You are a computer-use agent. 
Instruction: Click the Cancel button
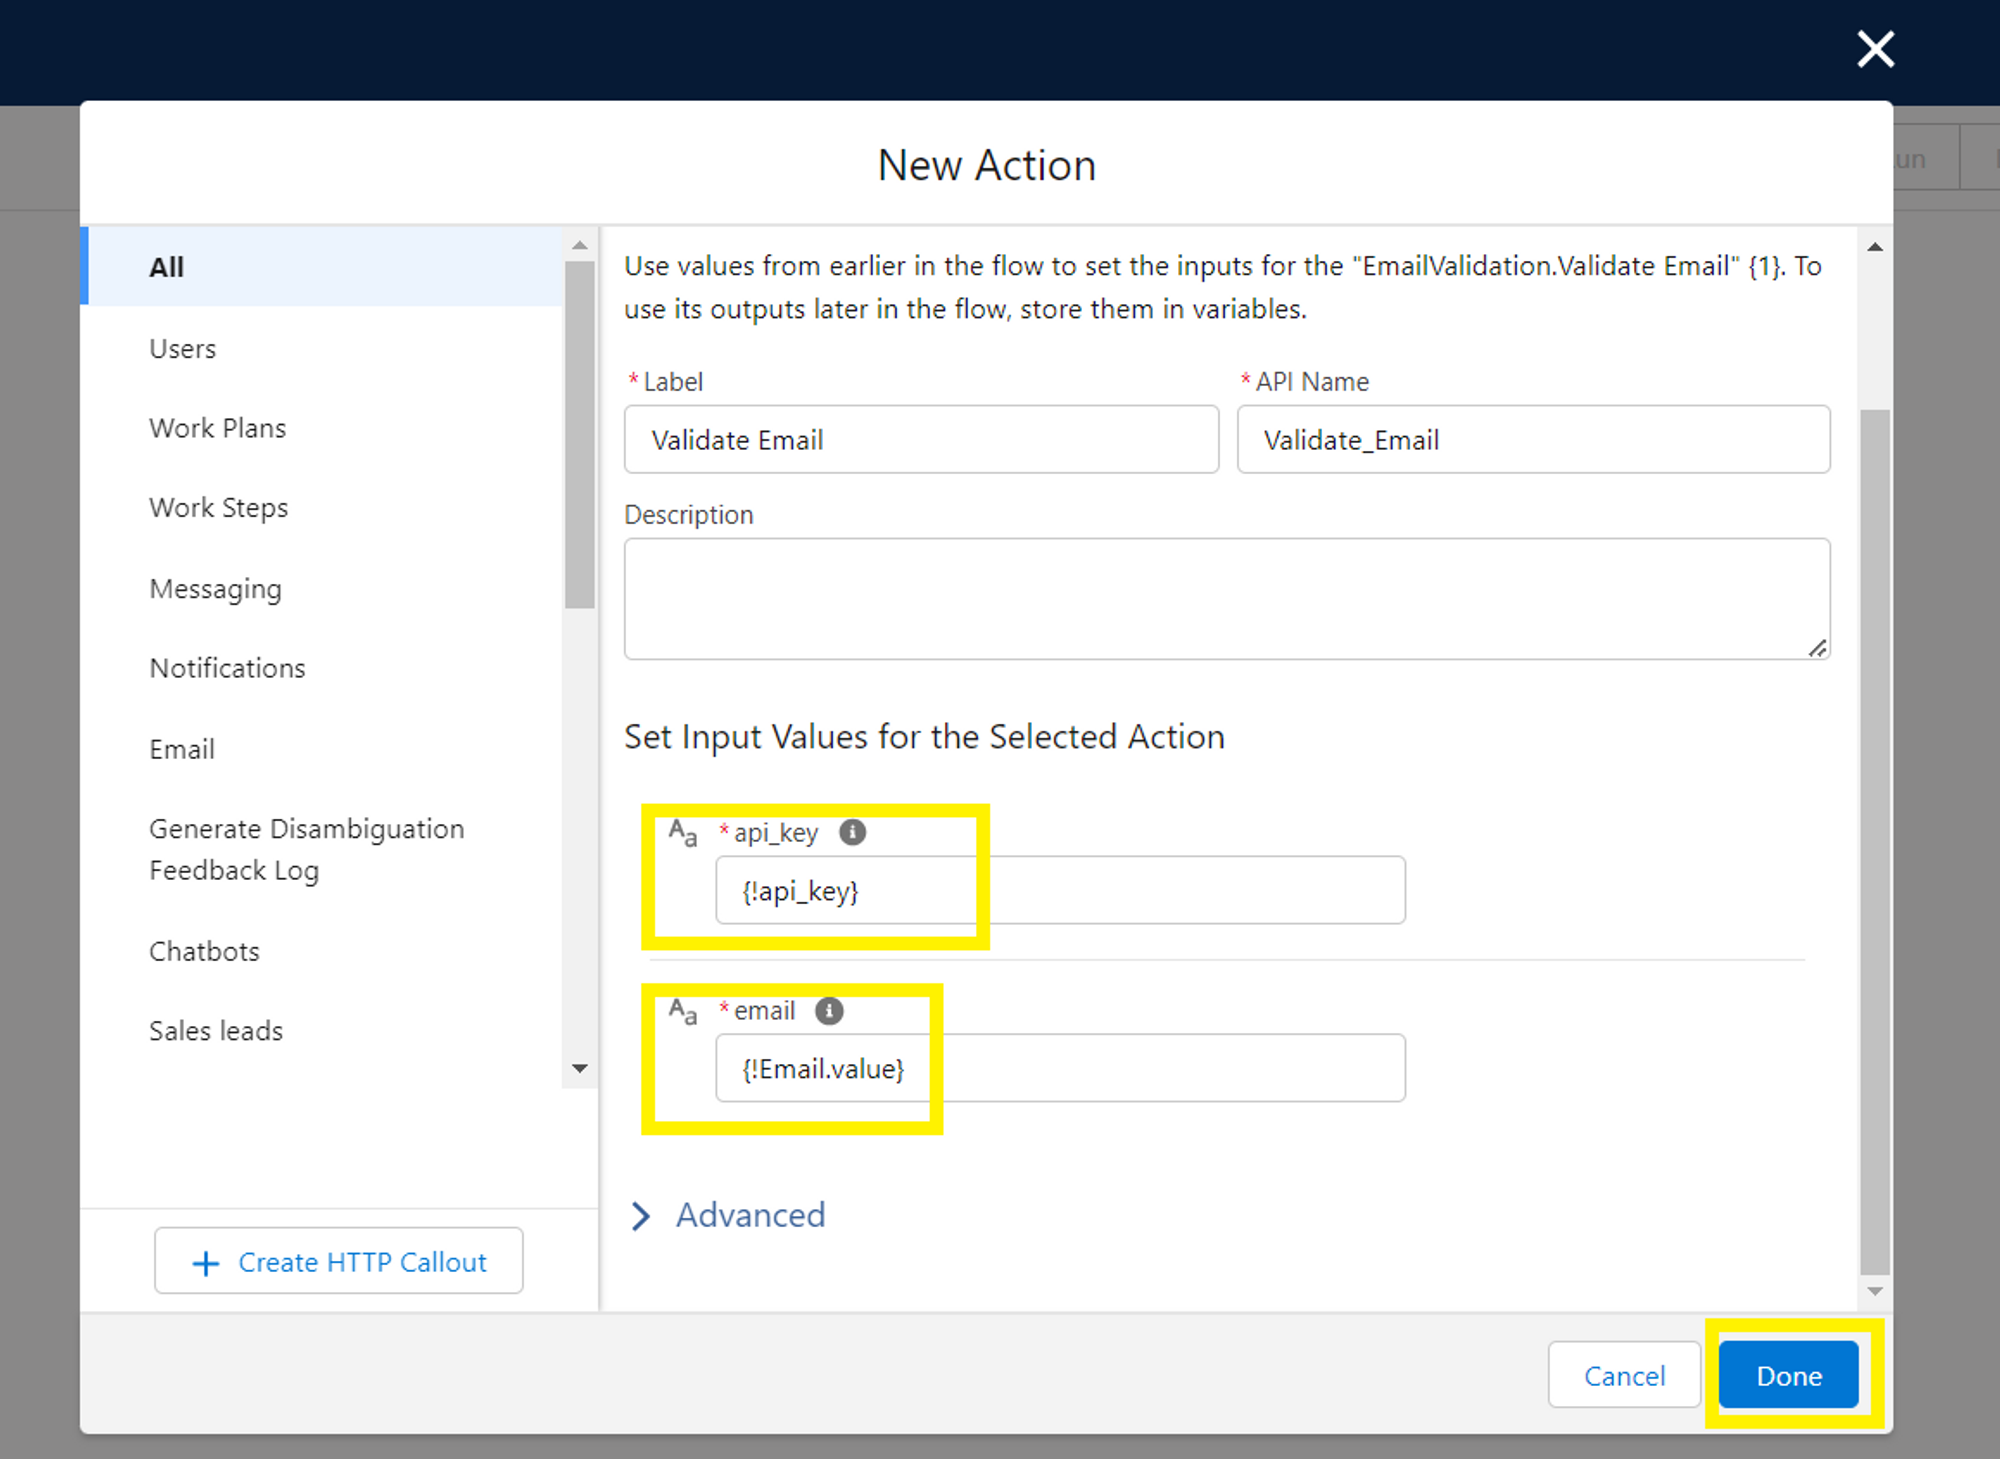click(x=1624, y=1375)
